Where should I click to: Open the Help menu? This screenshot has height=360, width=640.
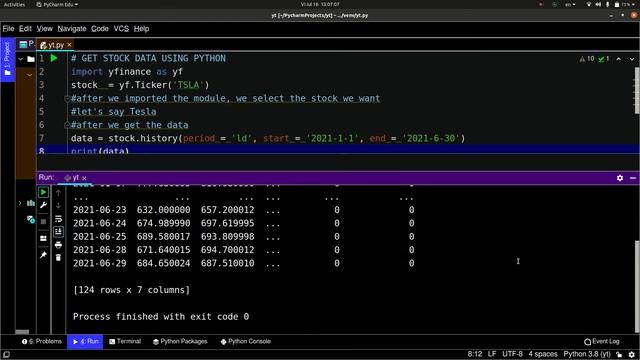pyautogui.click(x=141, y=29)
